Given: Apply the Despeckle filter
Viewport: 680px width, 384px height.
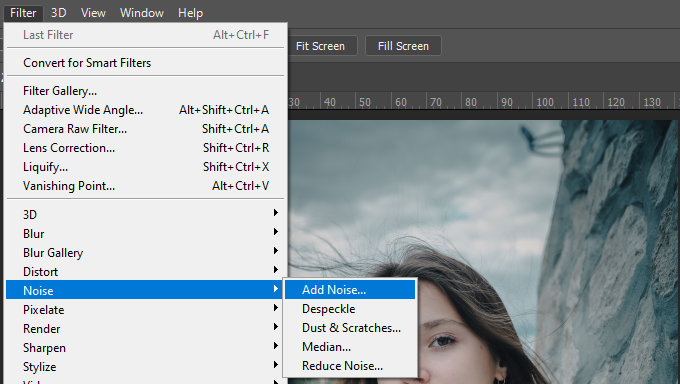Looking at the screenshot, I should pos(350,309).
